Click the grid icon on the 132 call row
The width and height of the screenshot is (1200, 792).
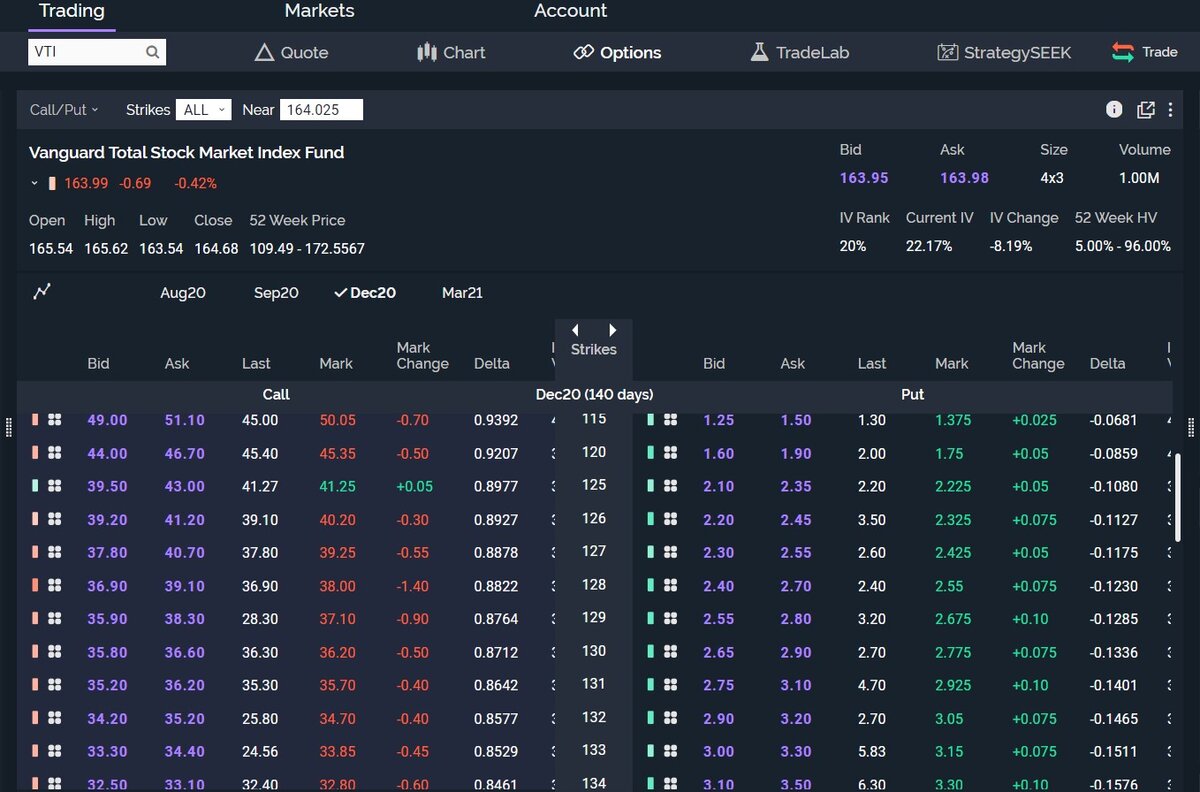(55, 718)
